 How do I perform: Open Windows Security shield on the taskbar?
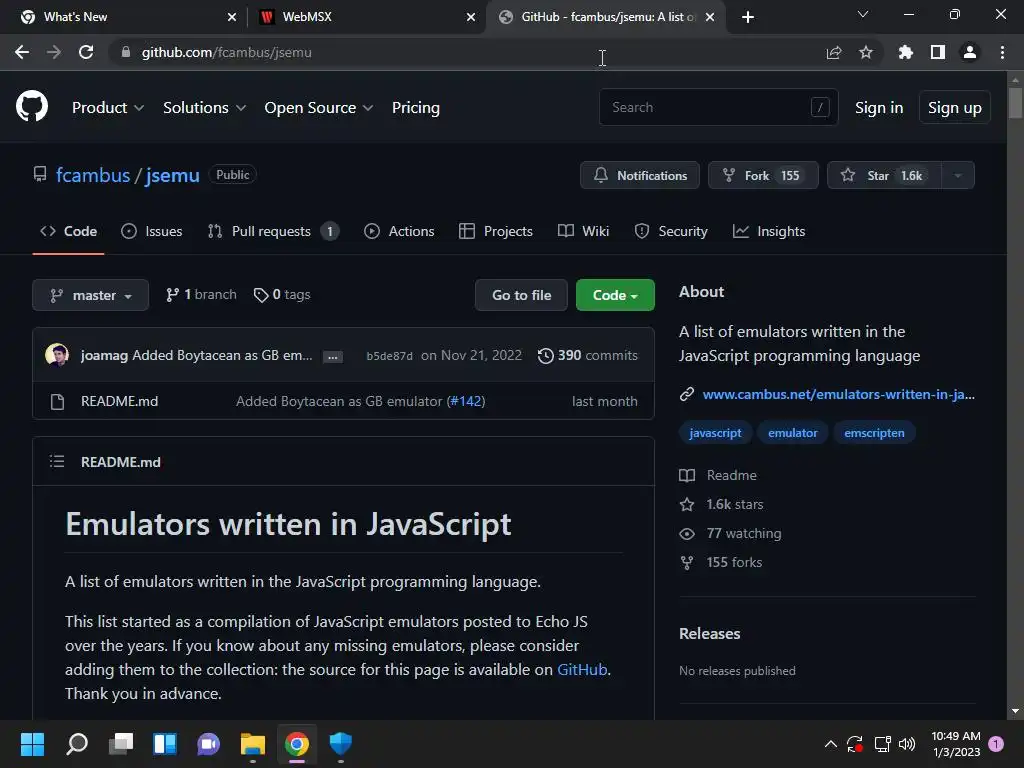(x=340, y=744)
